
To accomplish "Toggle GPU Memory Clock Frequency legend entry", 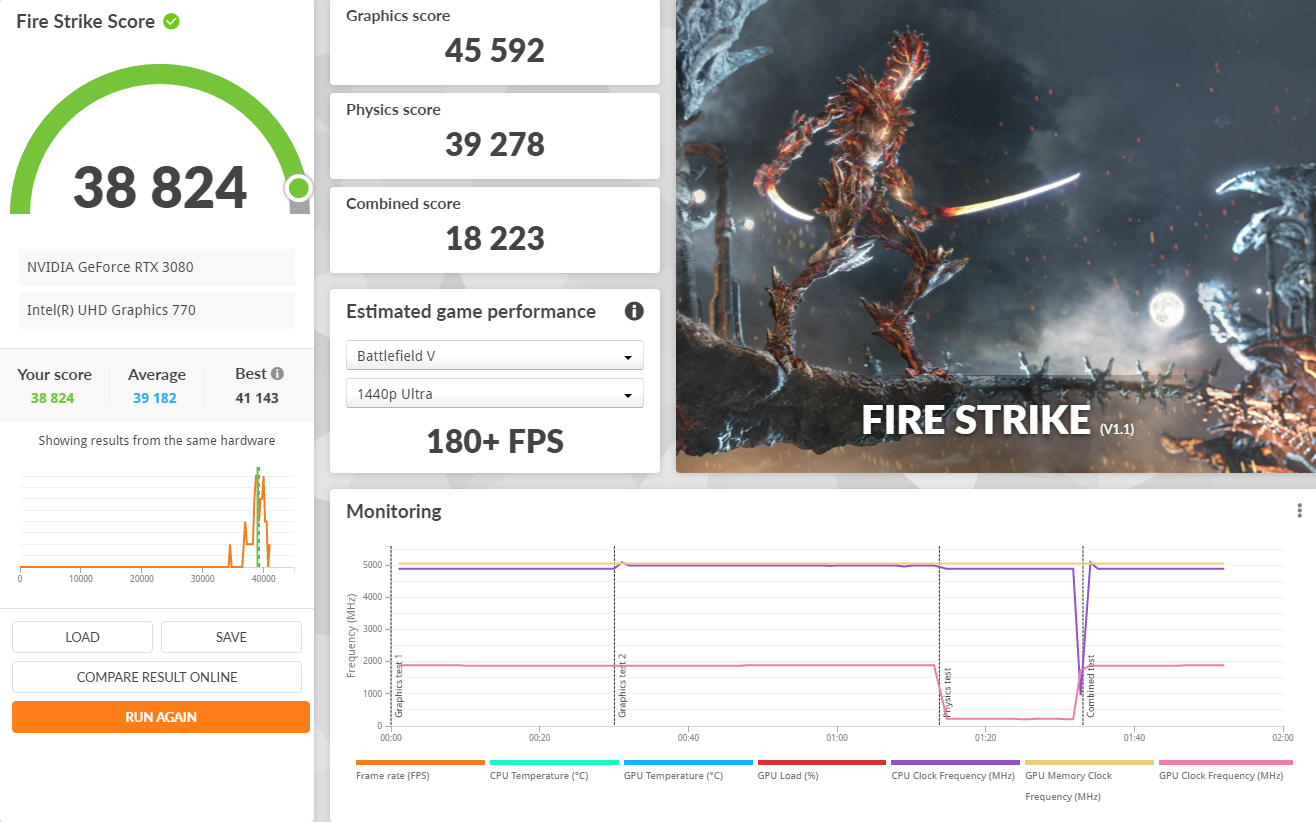I will (x=1089, y=781).
